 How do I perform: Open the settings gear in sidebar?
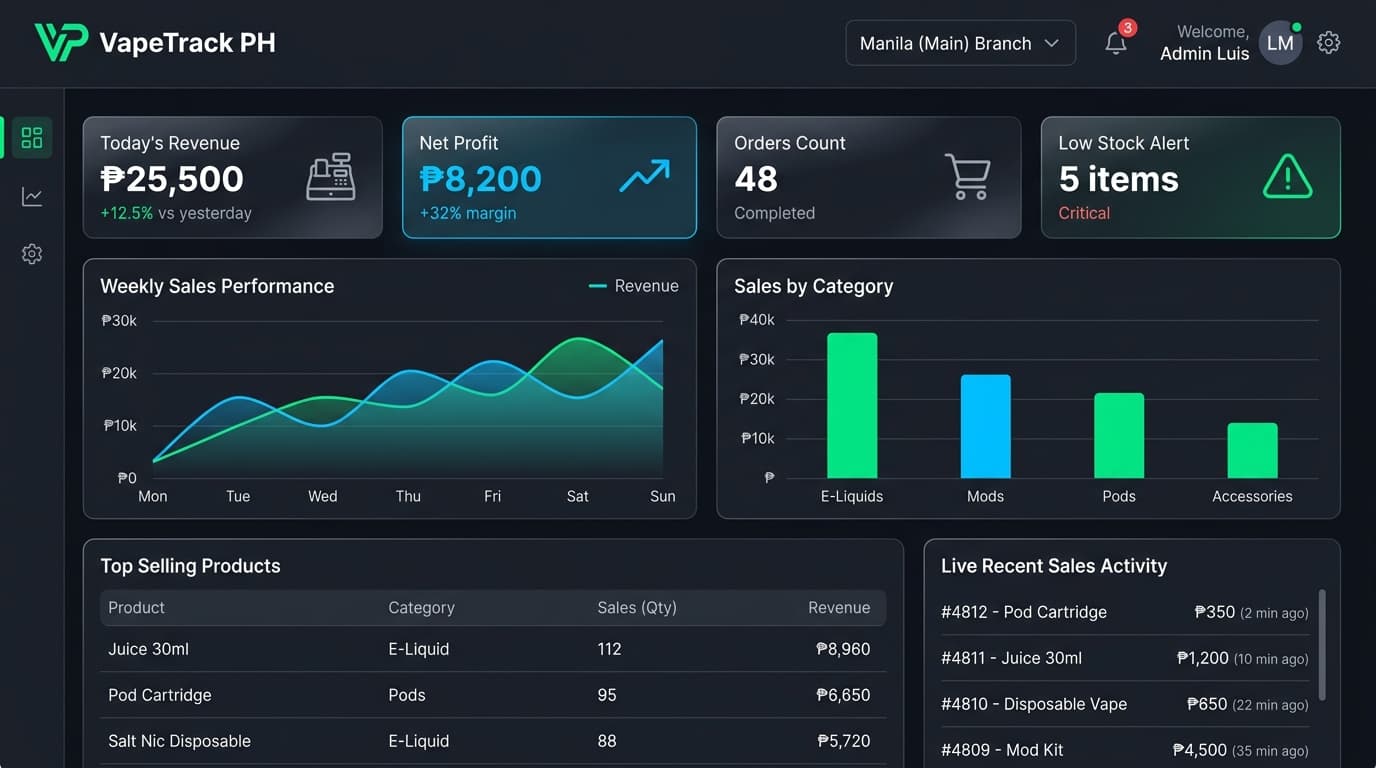click(32, 254)
